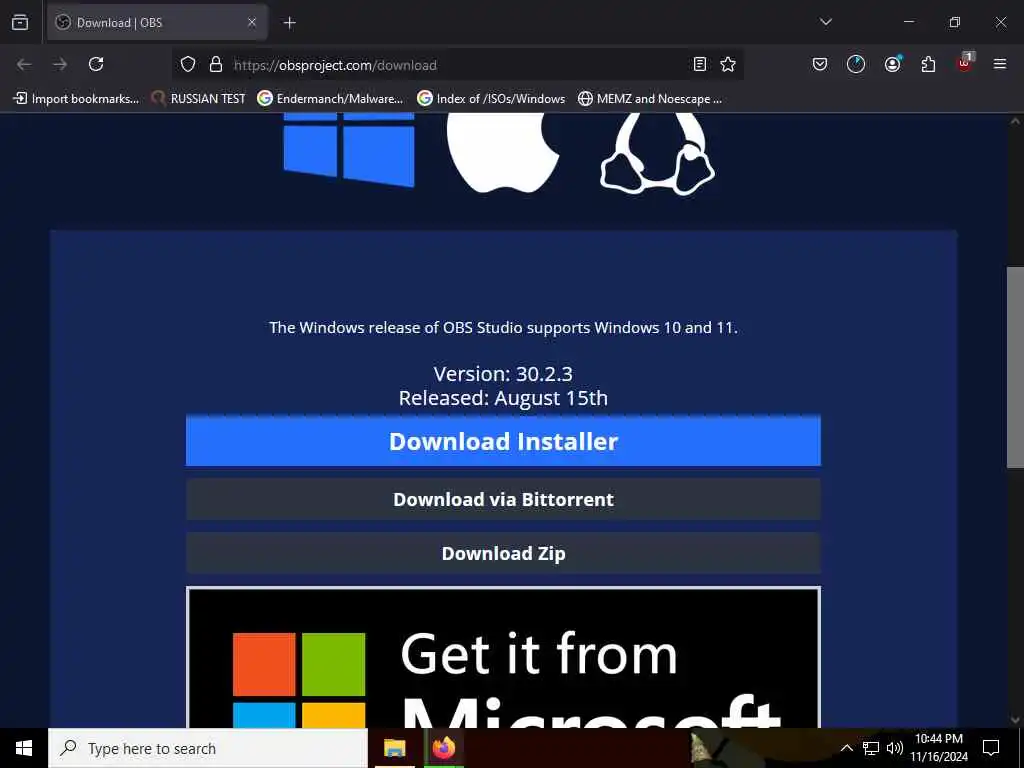Click the scrollbar down arrow

(x=1015, y=720)
